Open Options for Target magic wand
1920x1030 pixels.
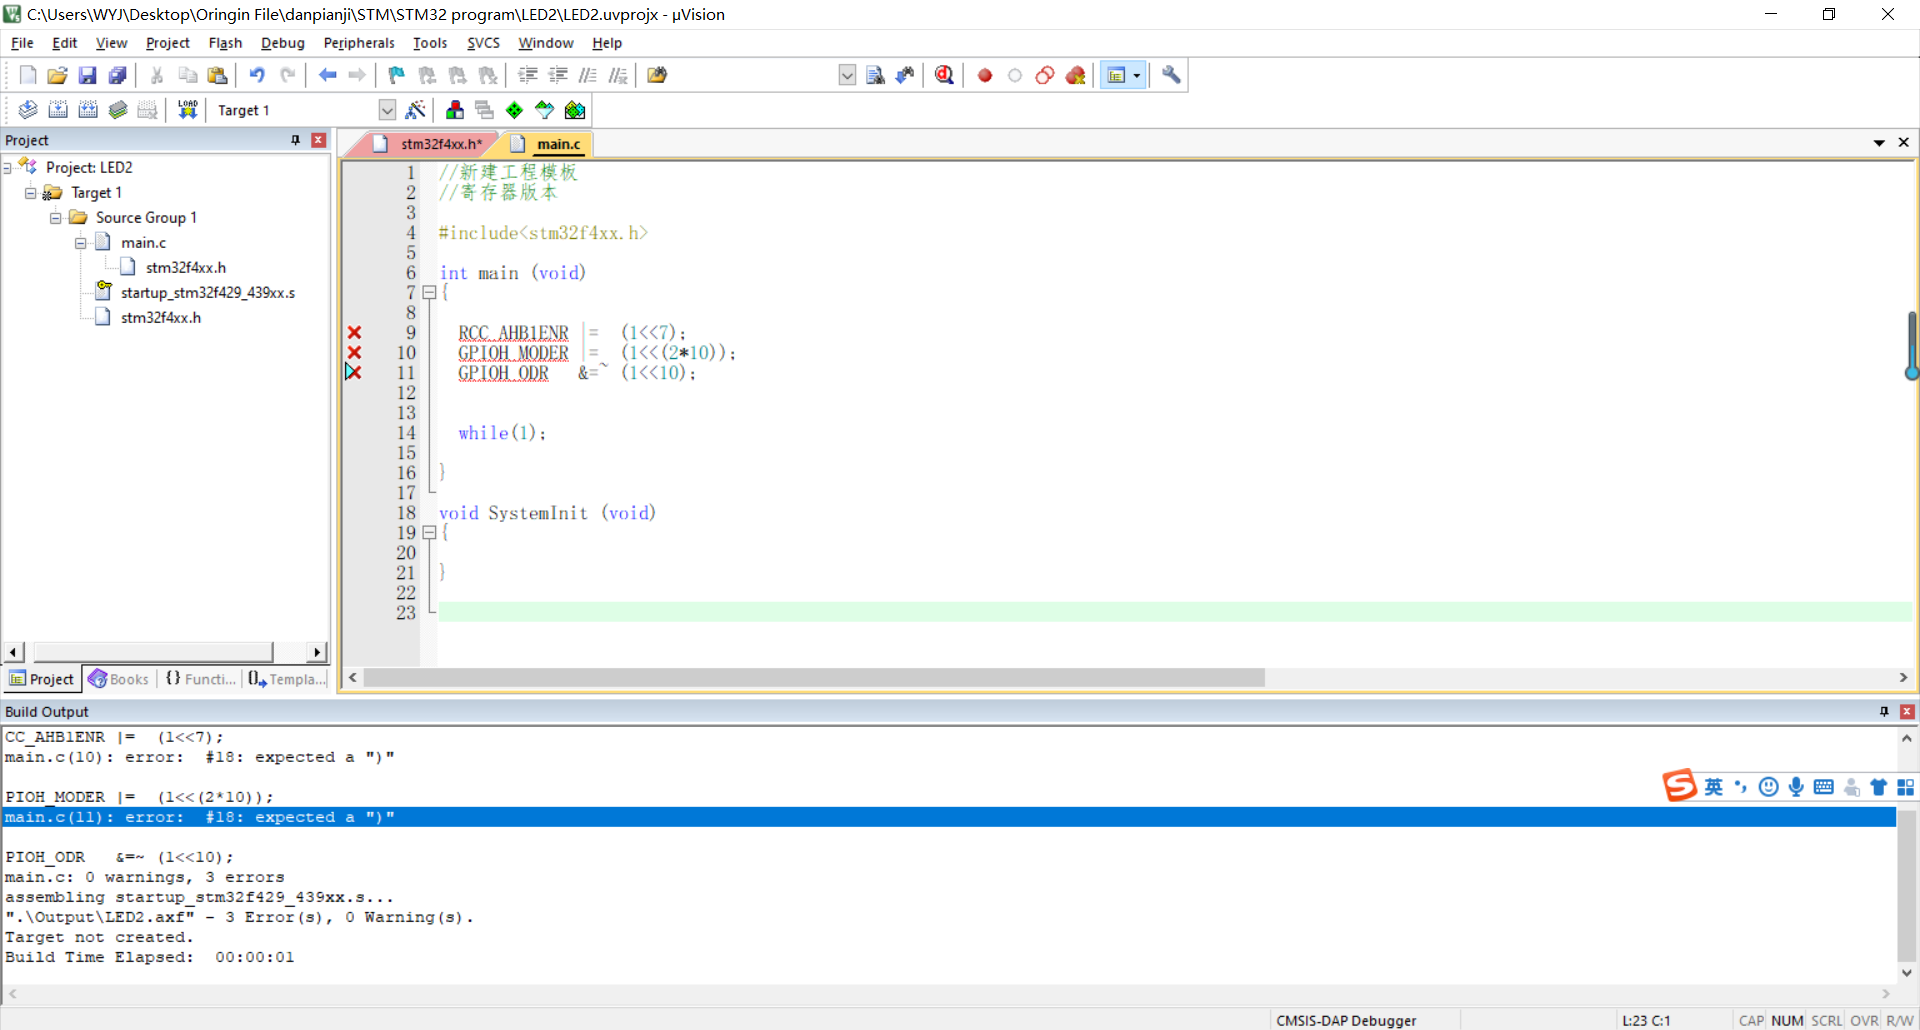coord(415,110)
